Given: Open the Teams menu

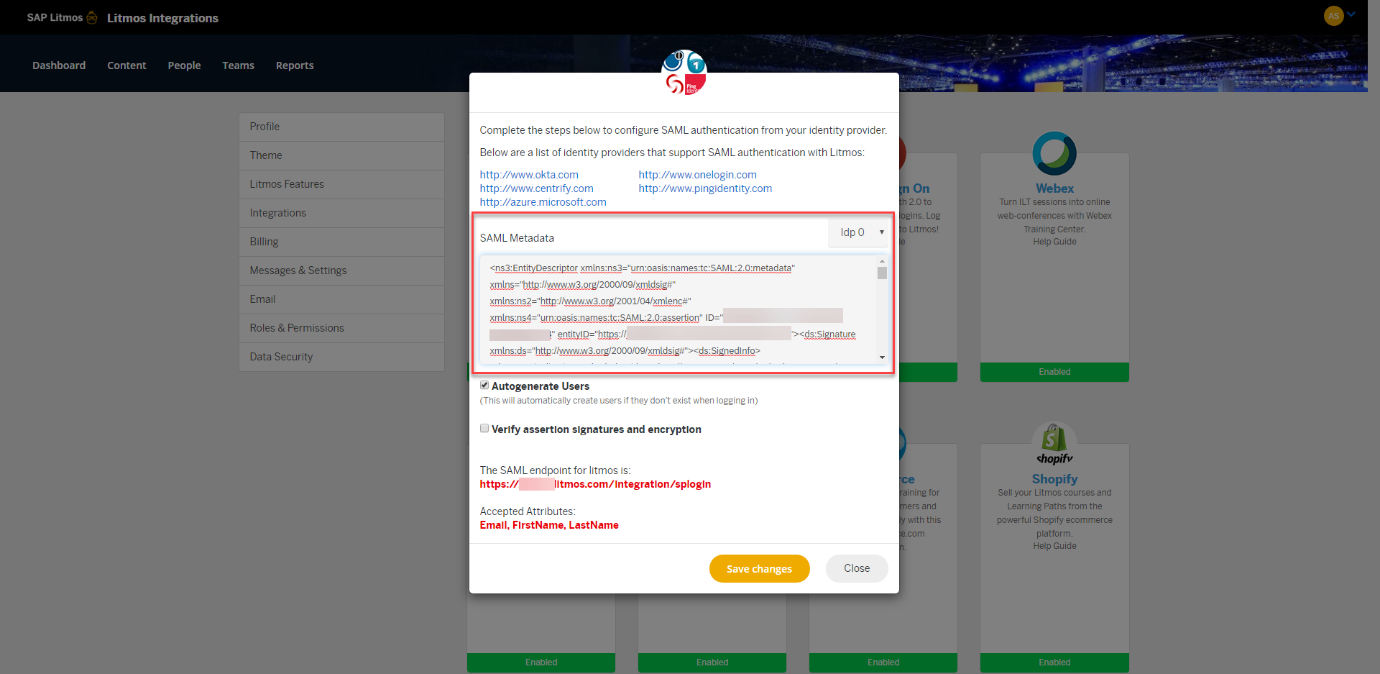Looking at the screenshot, I should (x=238, y=65).
